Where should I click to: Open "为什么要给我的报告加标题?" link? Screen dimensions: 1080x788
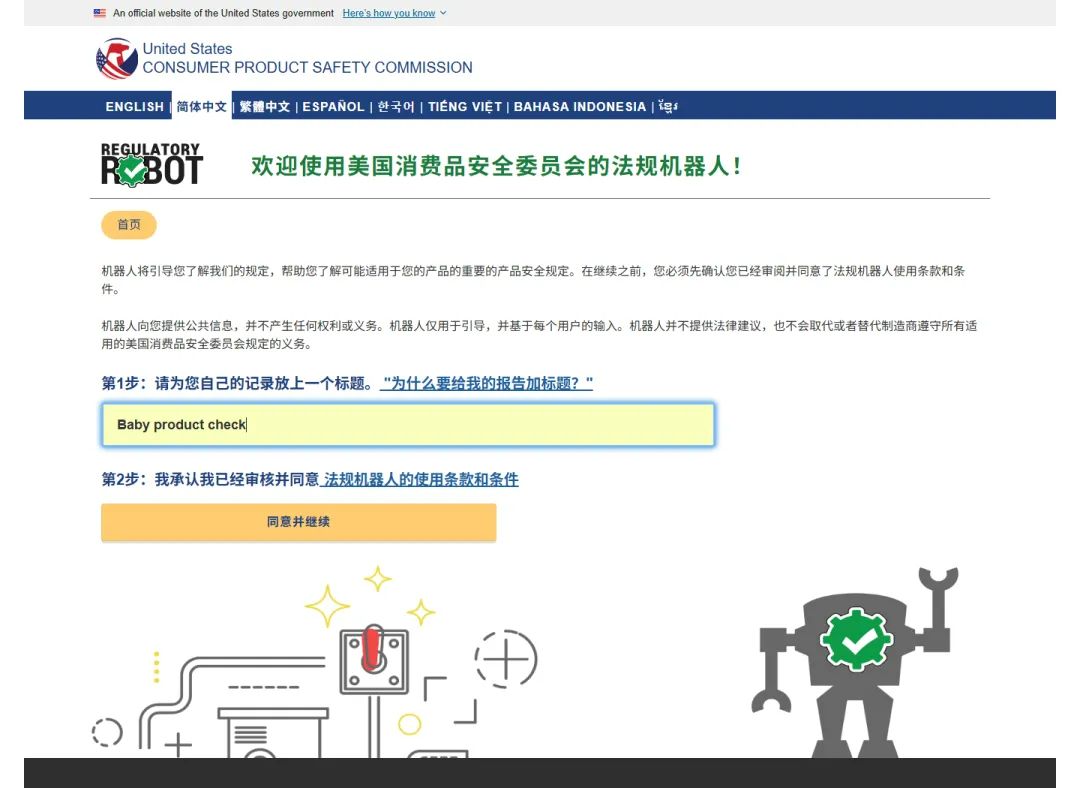[486, 384]
